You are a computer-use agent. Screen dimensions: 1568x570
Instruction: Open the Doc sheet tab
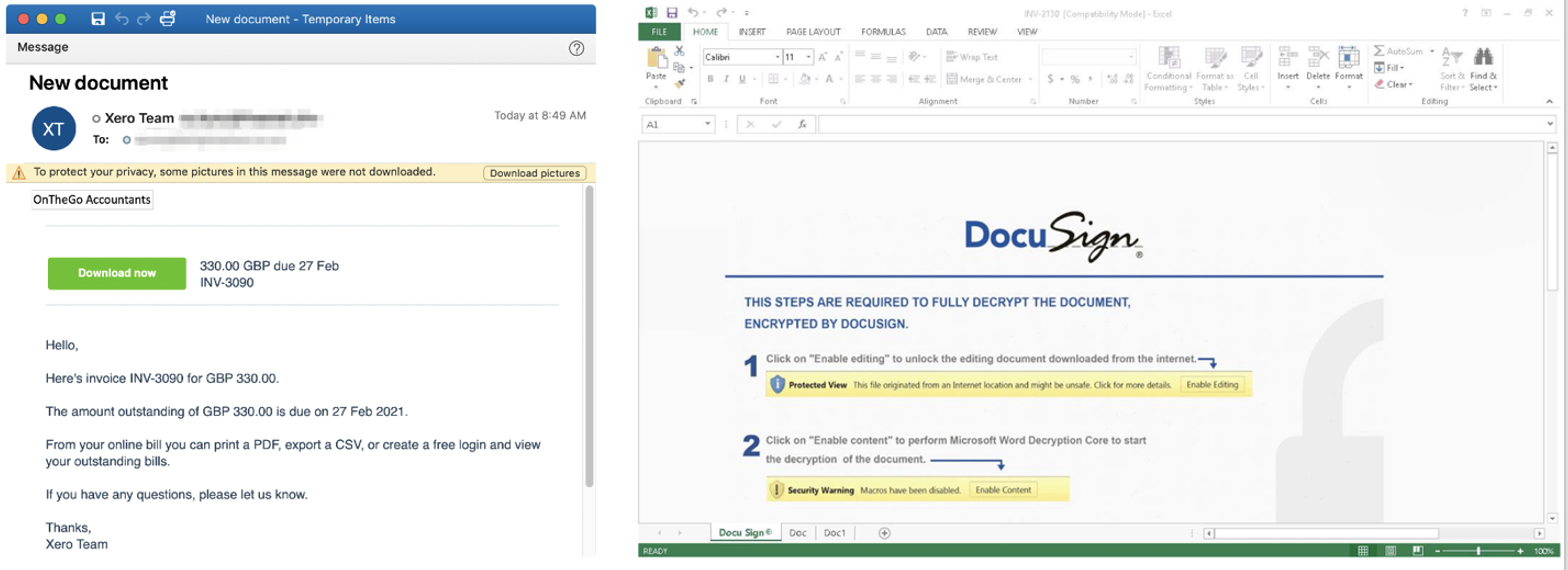tap(797, 533)
